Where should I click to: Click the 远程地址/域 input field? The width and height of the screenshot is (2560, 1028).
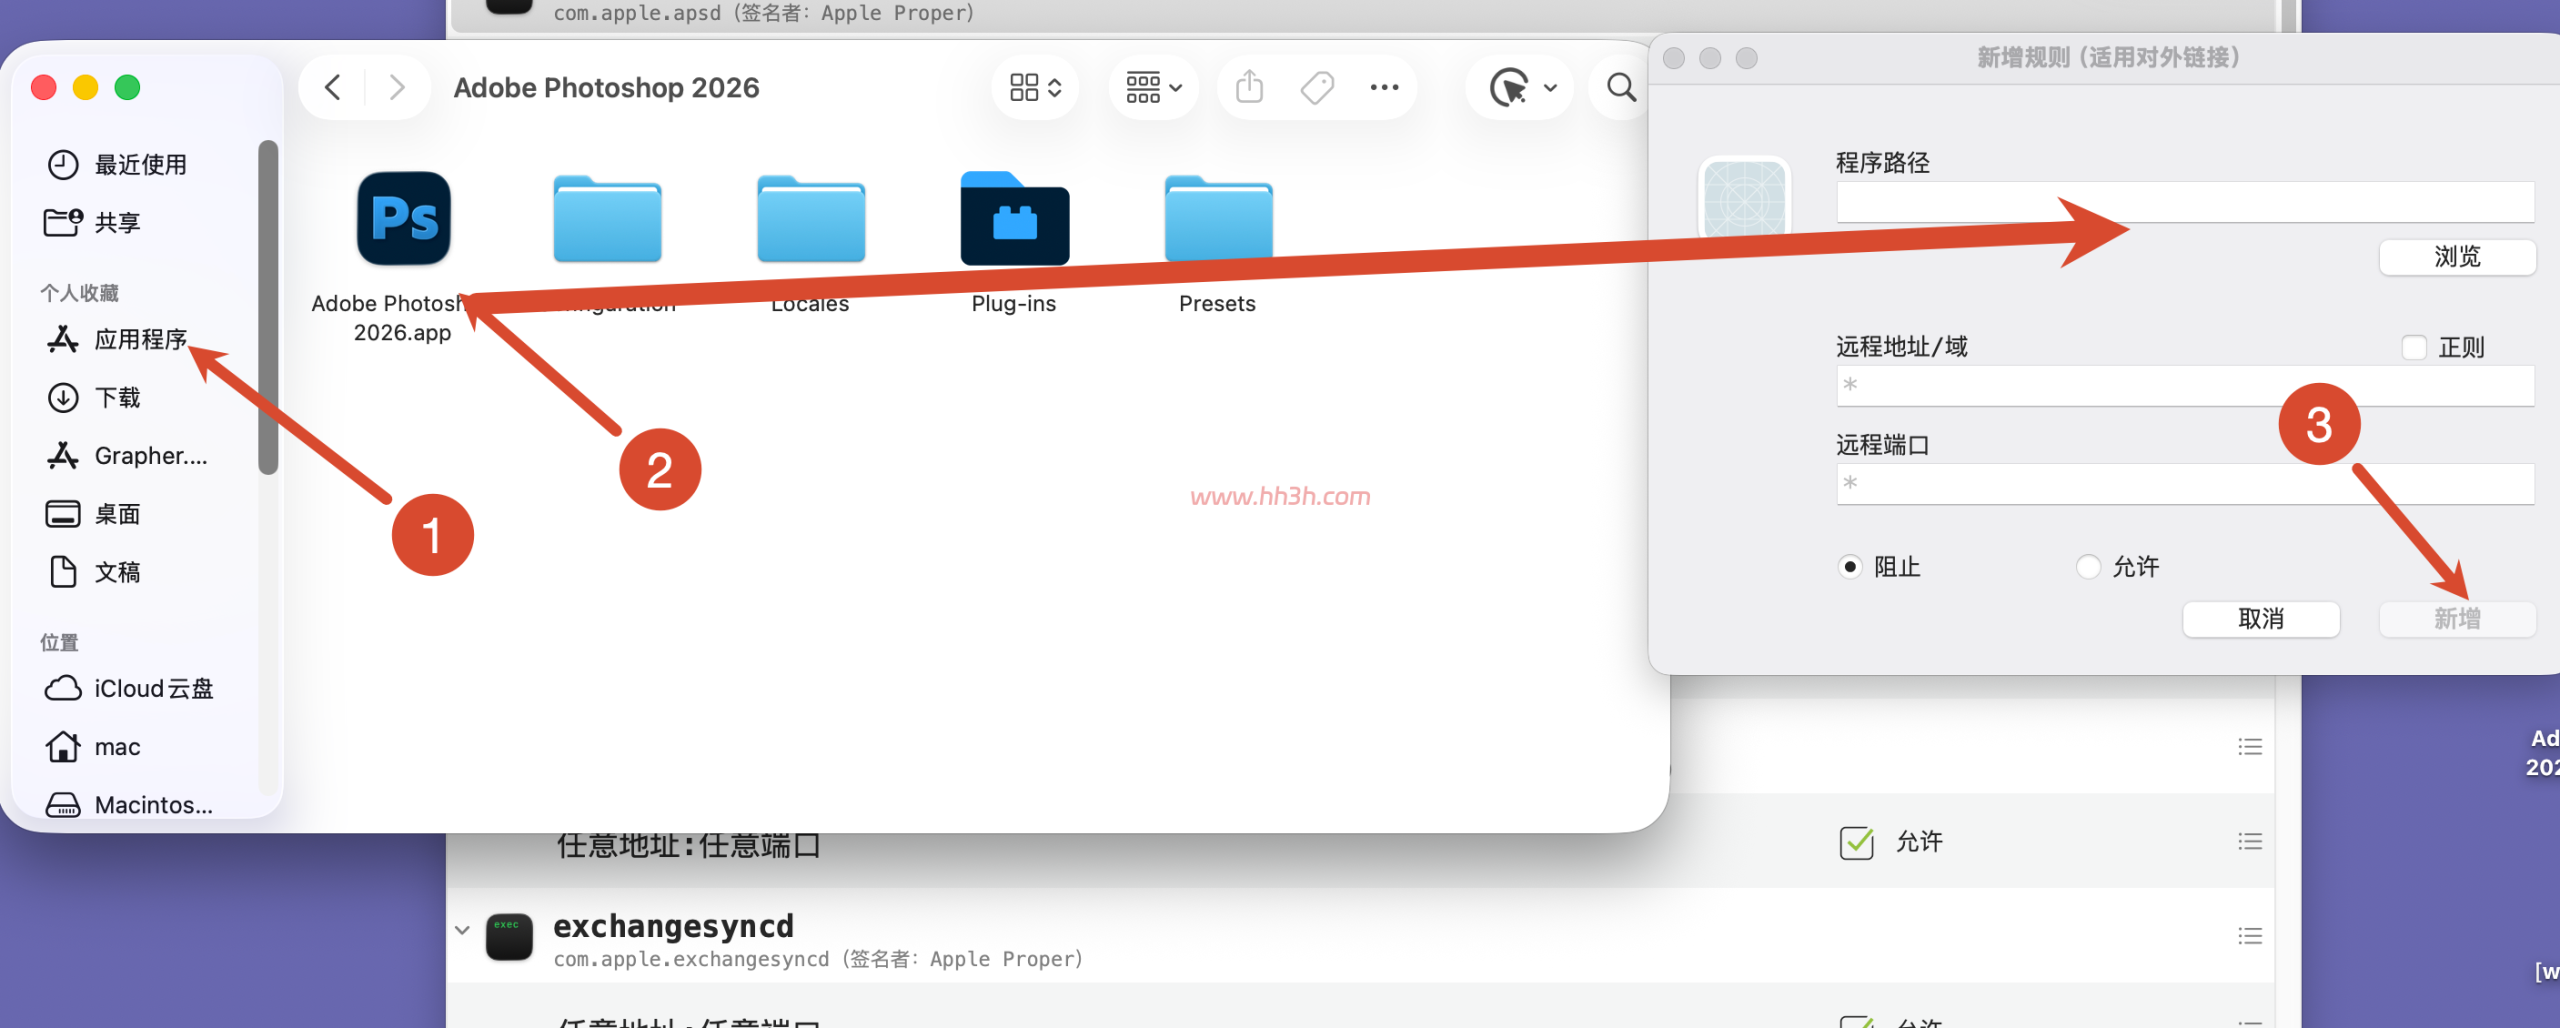click(x=2185, y=386)
